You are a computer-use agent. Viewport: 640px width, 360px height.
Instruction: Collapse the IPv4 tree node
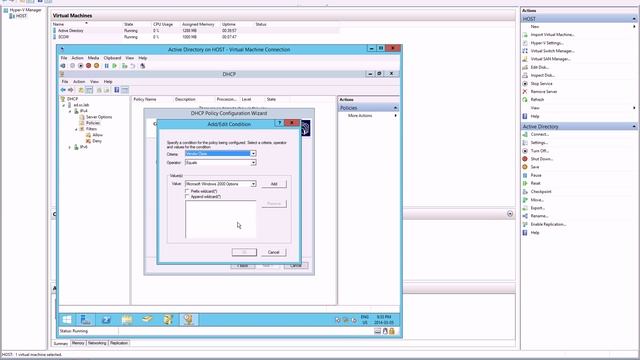70,111
